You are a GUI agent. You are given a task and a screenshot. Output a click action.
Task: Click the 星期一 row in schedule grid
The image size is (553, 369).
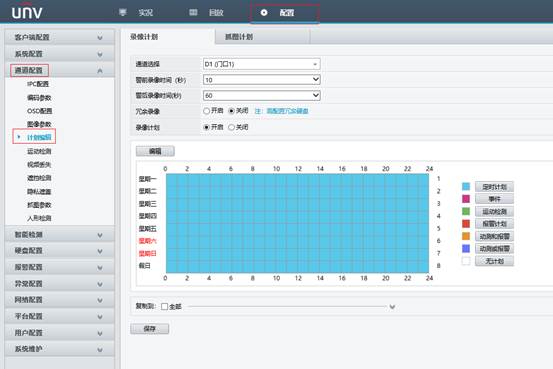tap(297, 180)
